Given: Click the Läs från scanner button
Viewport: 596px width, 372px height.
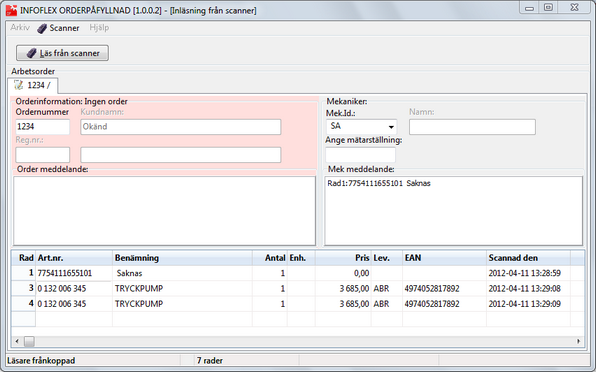Looking at the screenshot, I should pyautogui.click(x=62, y=53).
